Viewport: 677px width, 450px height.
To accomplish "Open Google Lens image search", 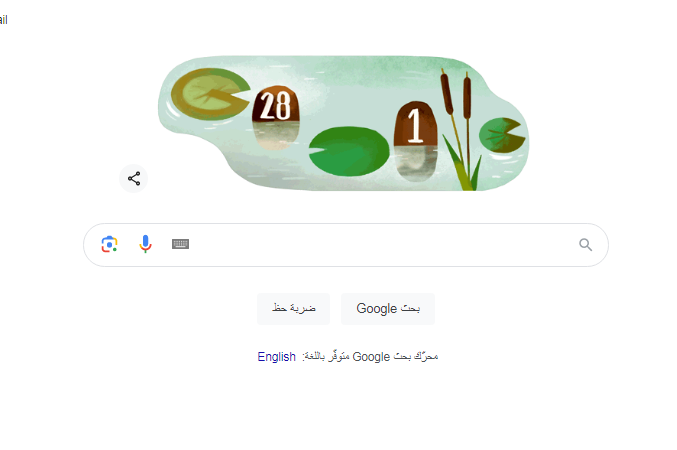I will pyautogui.click(x=109, y=244).
